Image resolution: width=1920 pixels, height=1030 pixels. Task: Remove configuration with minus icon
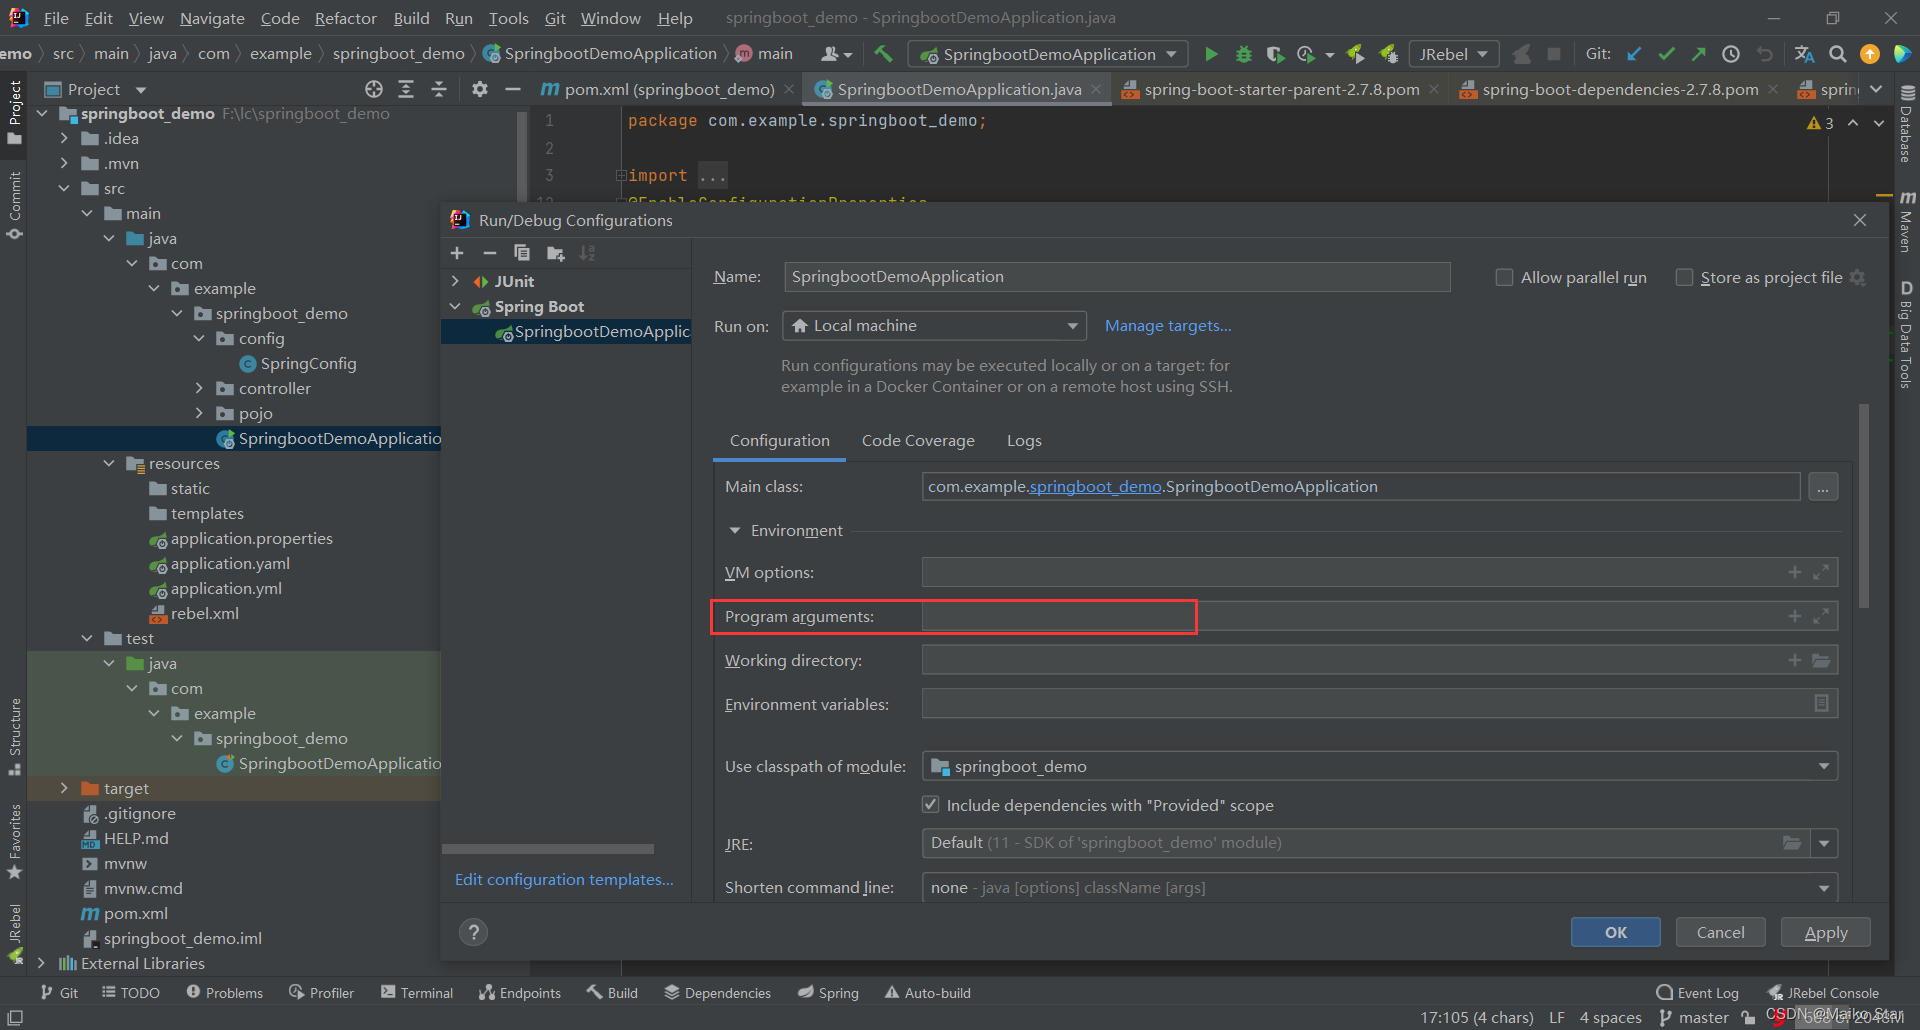click(489, 253)
